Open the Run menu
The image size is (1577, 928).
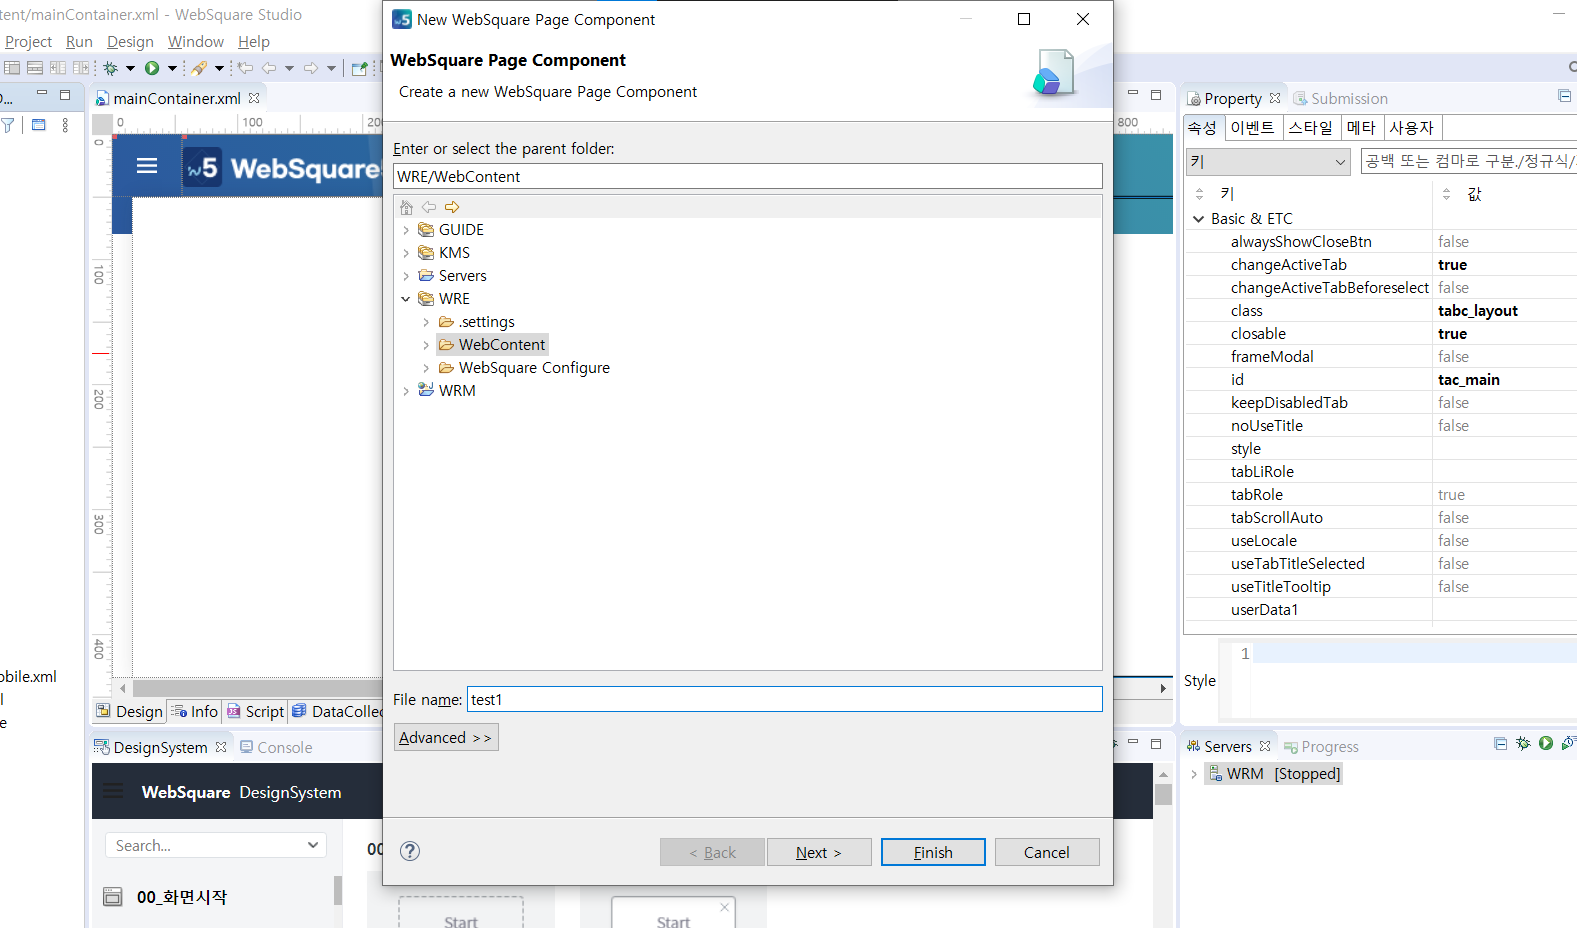[x=79, y=42]
